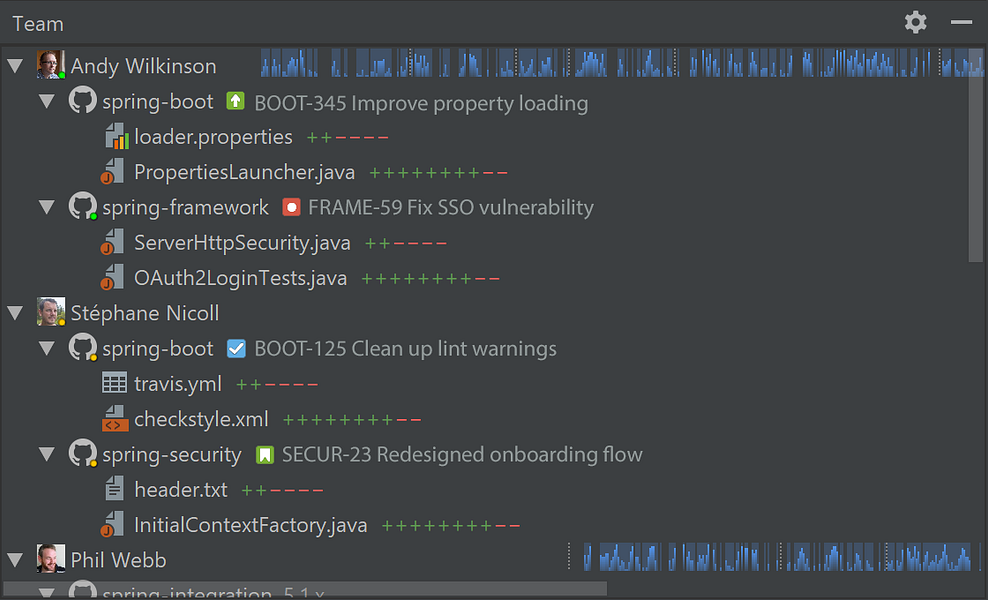
Task: Open issue SECUR-23 Redesigned onboarding flow
Action: pyautogui.click(x=462, y=454)
